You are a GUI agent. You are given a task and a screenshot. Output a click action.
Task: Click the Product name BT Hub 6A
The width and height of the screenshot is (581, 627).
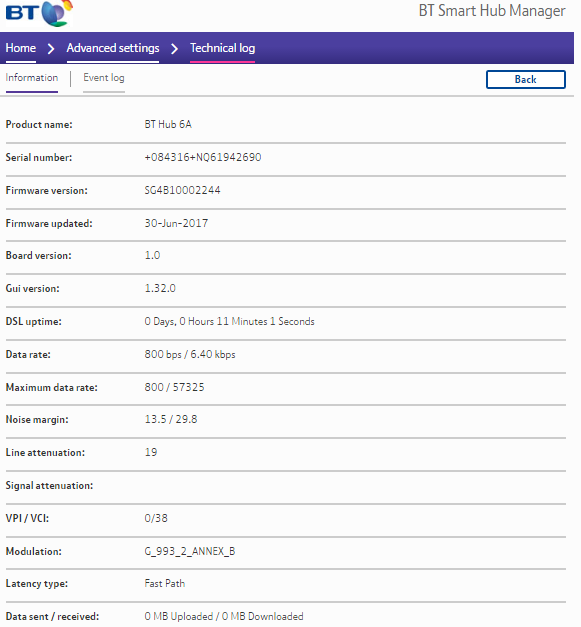click(168, 124)
